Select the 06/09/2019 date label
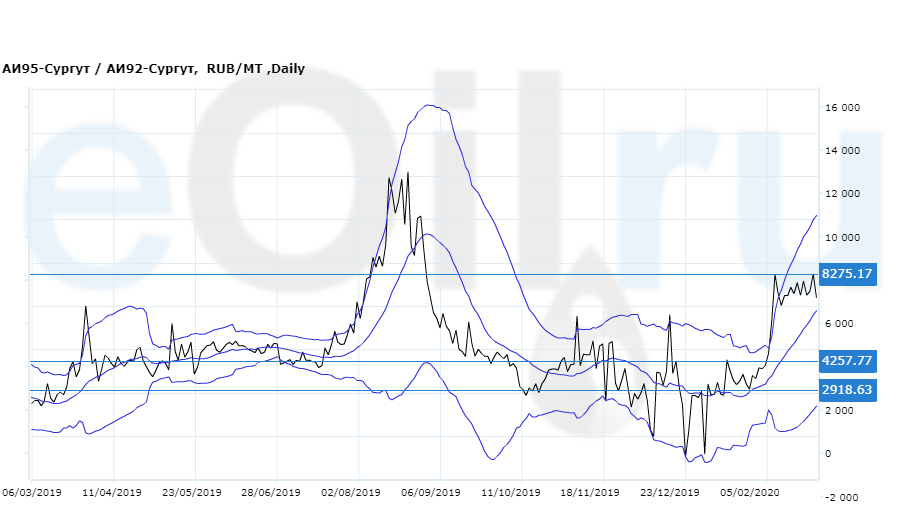This screenshot has width=909, height=509. [x=431, y=493]
